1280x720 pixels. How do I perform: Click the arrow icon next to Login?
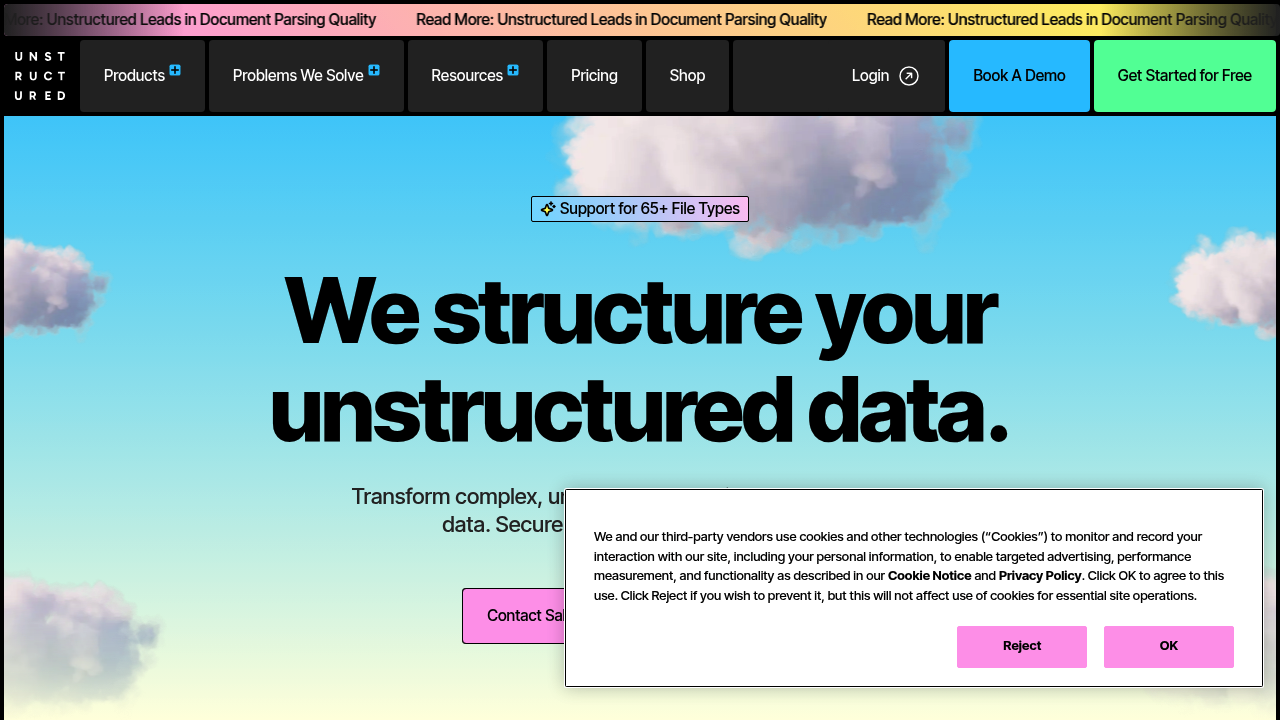coord(909,76)
